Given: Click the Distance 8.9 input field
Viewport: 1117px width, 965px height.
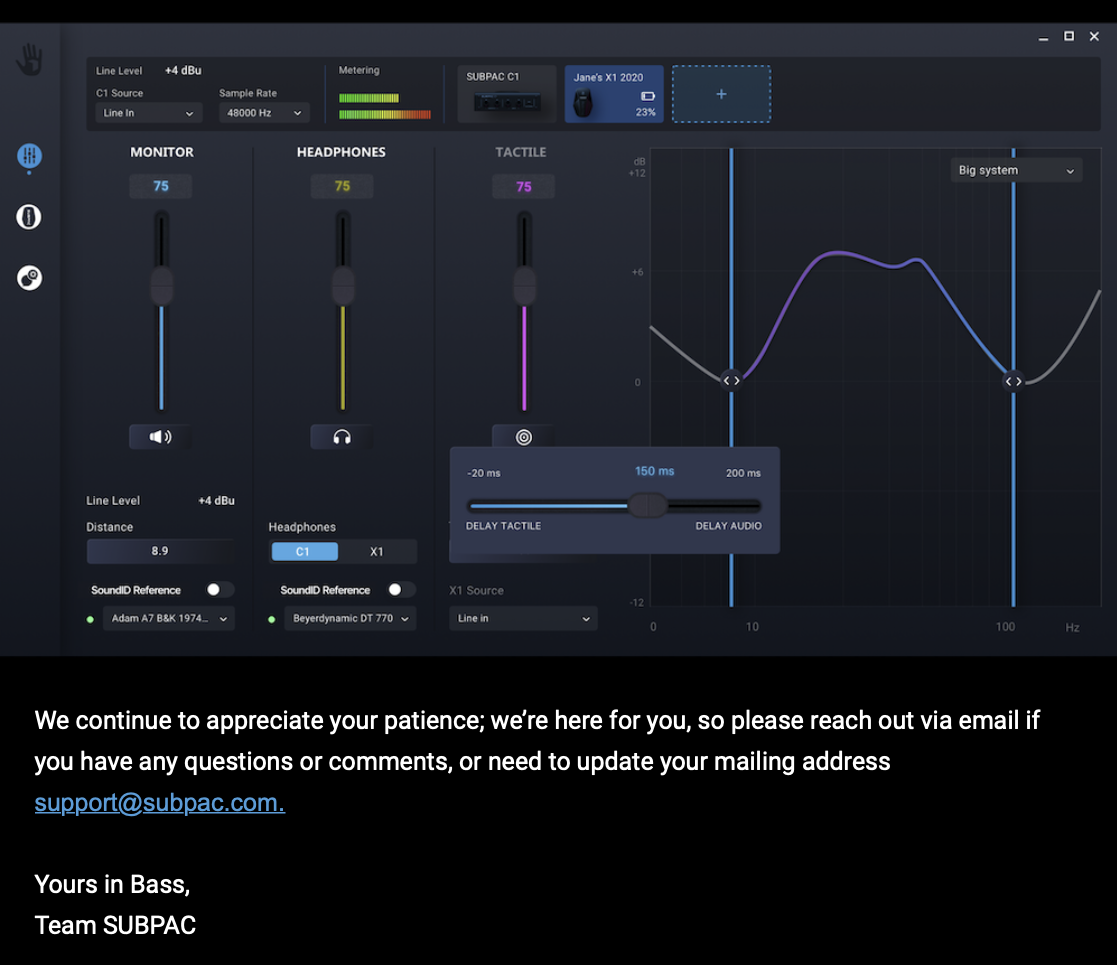Looking at the screenshot, I should coord(160,551).
